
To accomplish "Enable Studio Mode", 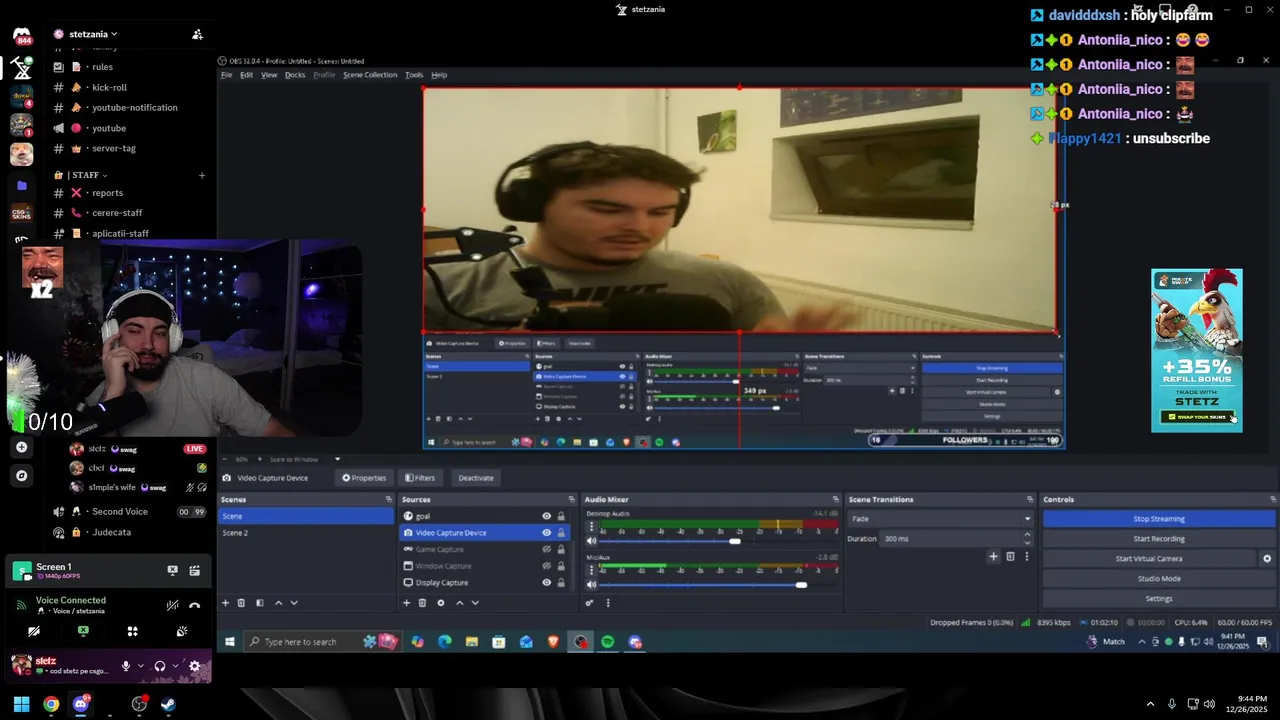I will (x=1159, y=579).
